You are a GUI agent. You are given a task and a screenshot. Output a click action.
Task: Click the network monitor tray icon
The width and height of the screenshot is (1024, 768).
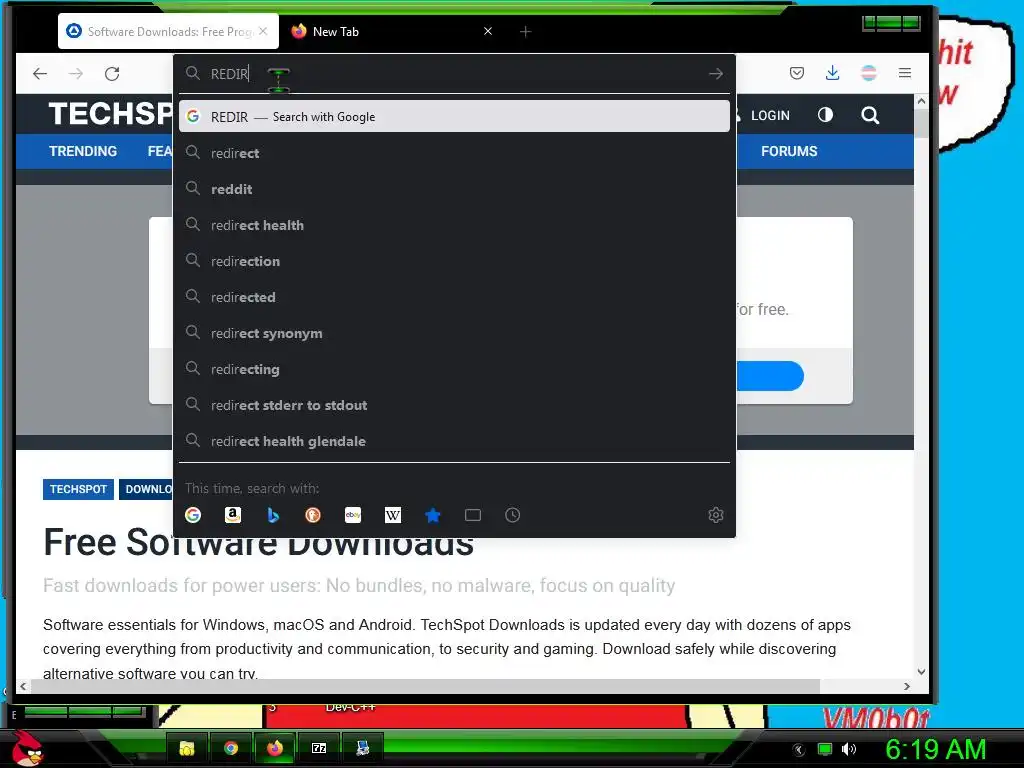(825, 749)
